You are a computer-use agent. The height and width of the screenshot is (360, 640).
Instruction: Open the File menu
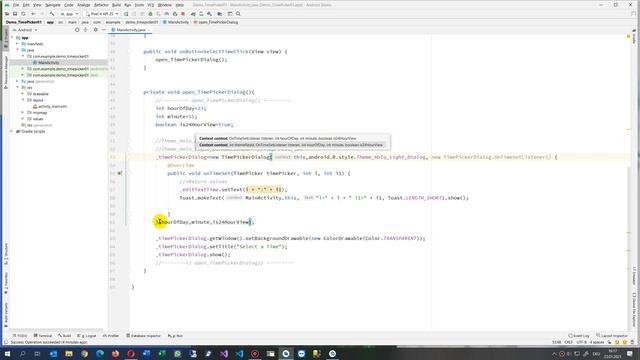[x=16, y=5]
